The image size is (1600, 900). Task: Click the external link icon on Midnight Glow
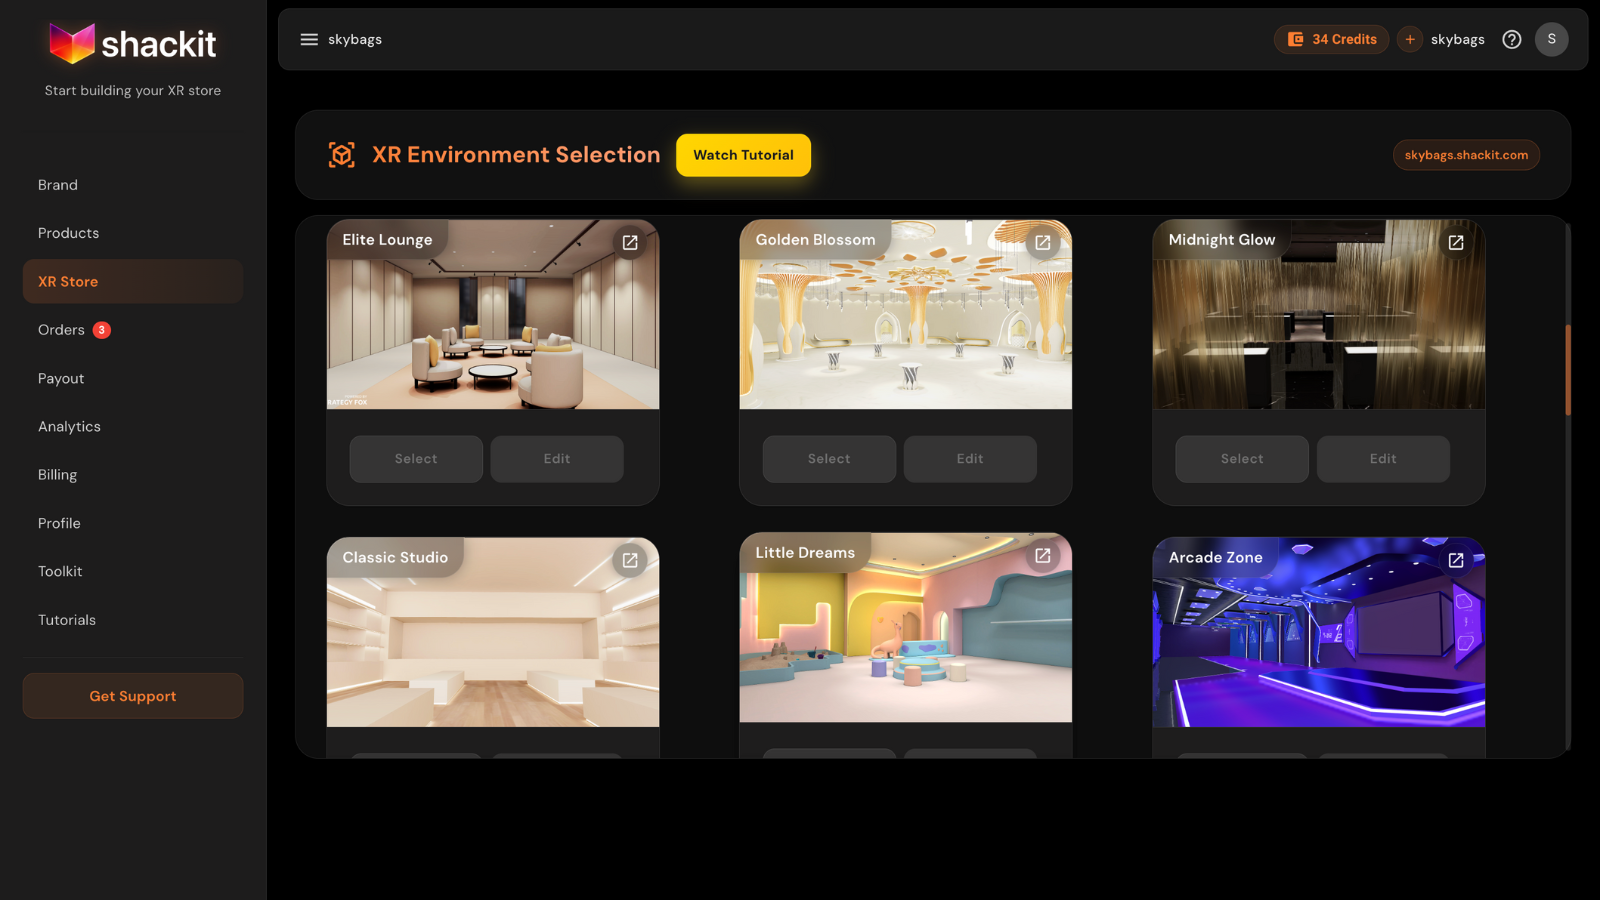[1455, 242]
